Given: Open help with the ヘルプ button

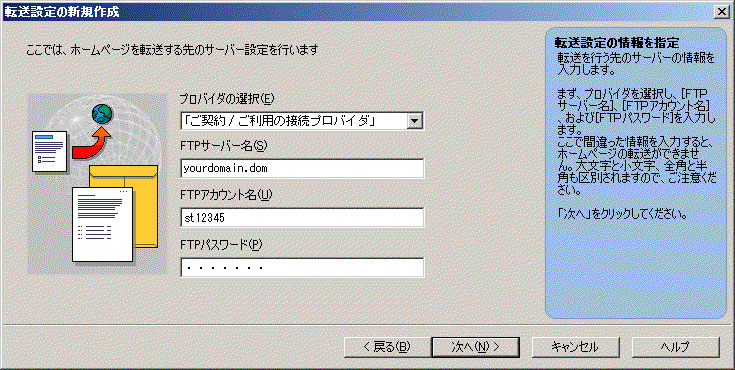Looking at the screenshot, I should point(675,347).
